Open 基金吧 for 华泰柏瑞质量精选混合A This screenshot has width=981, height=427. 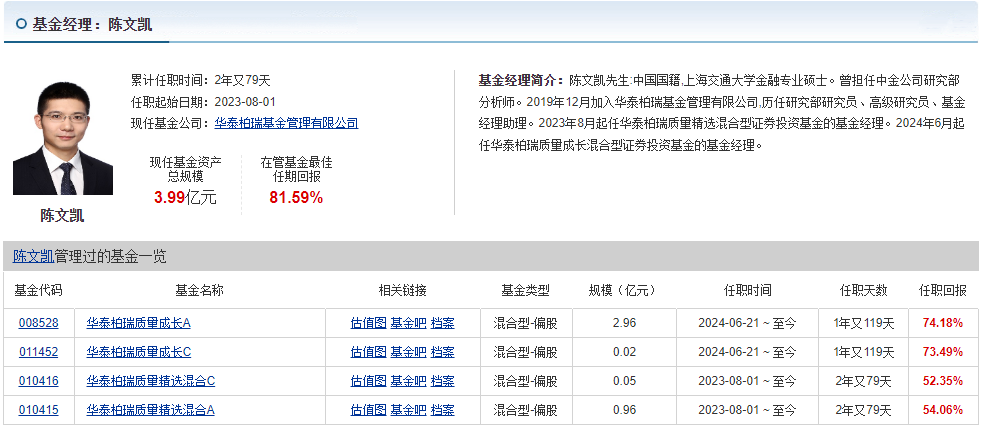409,410
